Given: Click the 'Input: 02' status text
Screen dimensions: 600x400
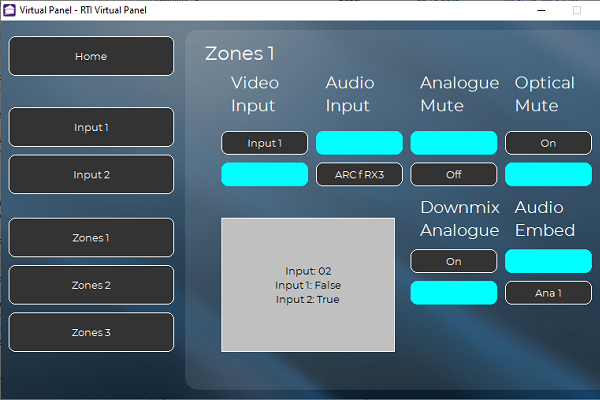Looking at the screenshot, I should point(308,271).
